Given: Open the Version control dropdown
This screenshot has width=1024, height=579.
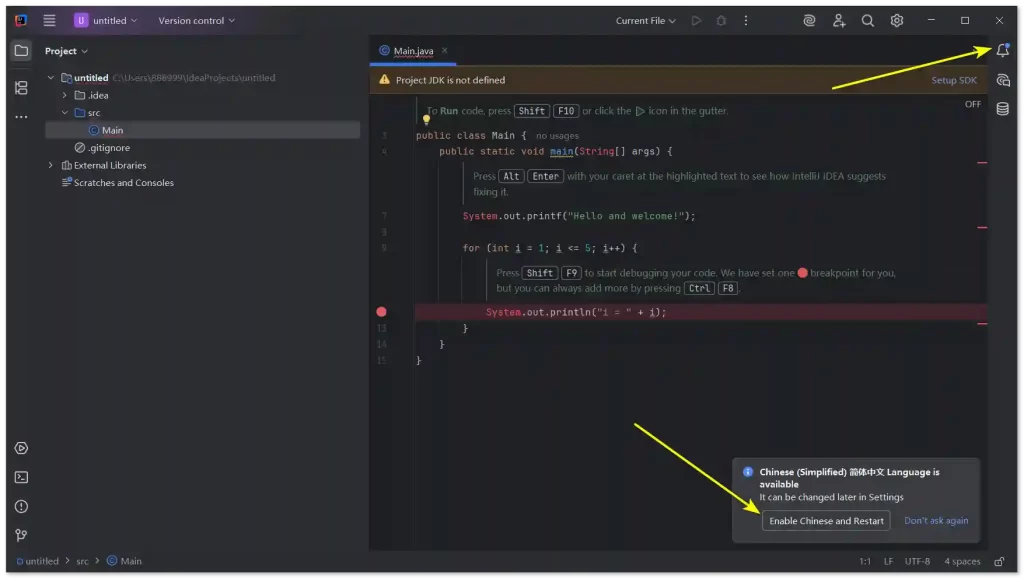Looking at the screenshot, I should click(x=196, y=20).
